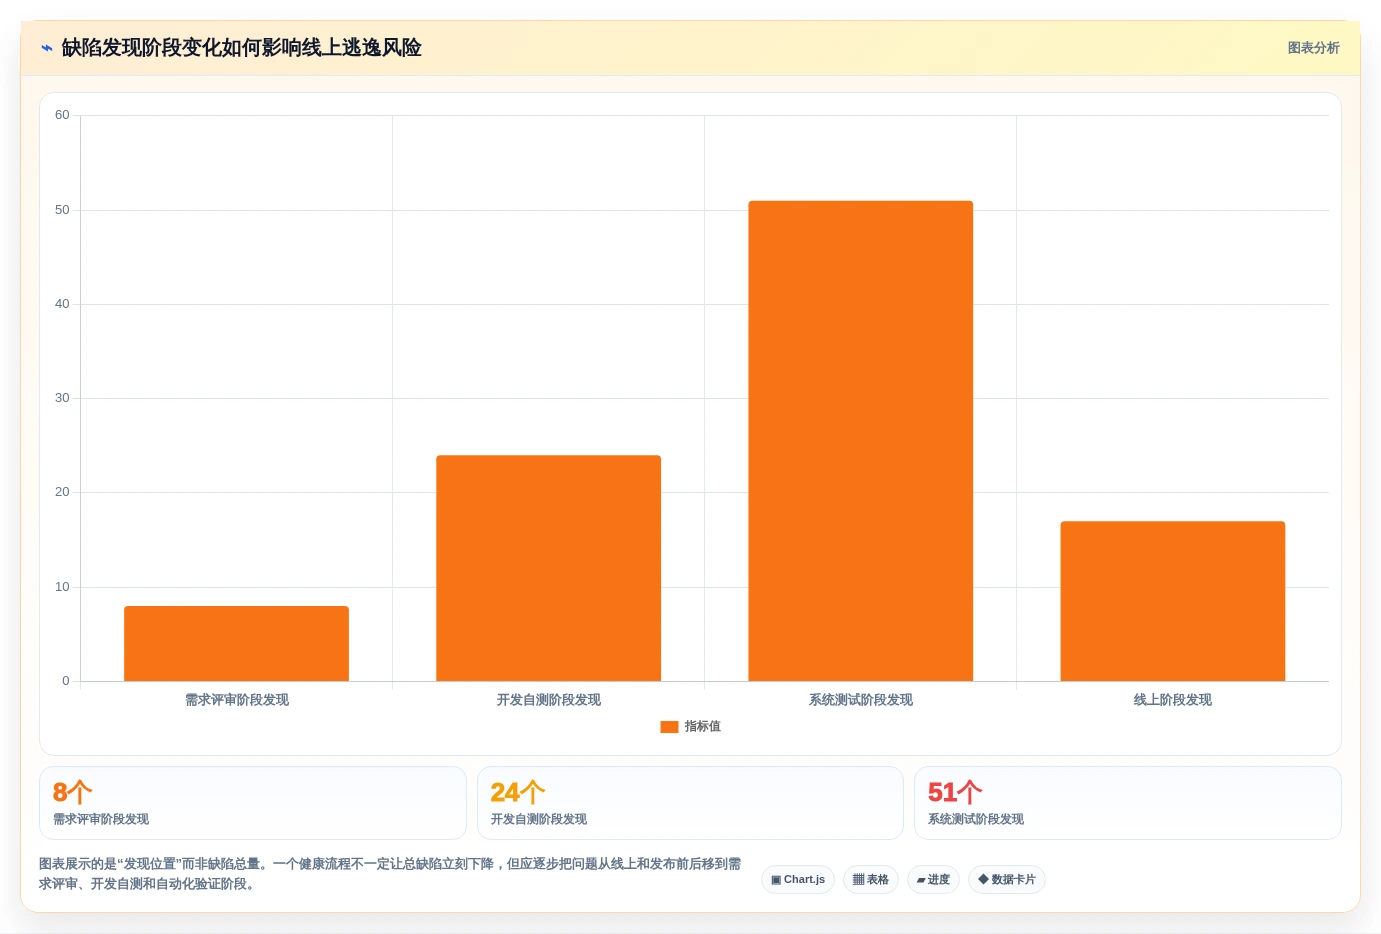This screenshot has height=934, width=1381.
Task: Click the y-axis label 40
Action: coord(62,304)
